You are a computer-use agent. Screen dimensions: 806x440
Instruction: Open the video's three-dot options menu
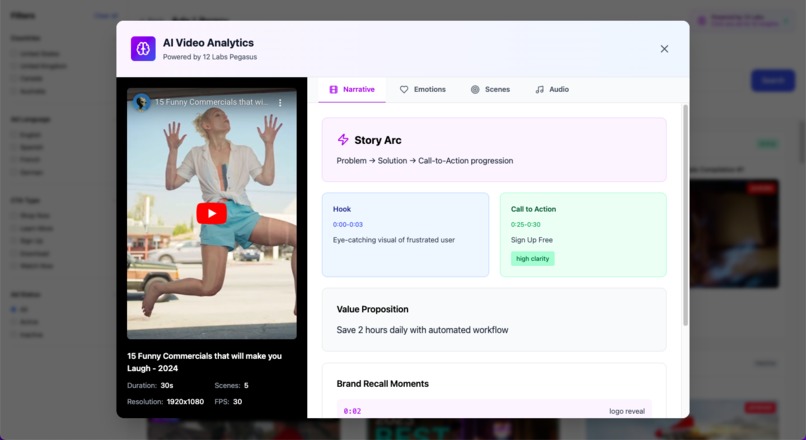(x=280, y=102)
